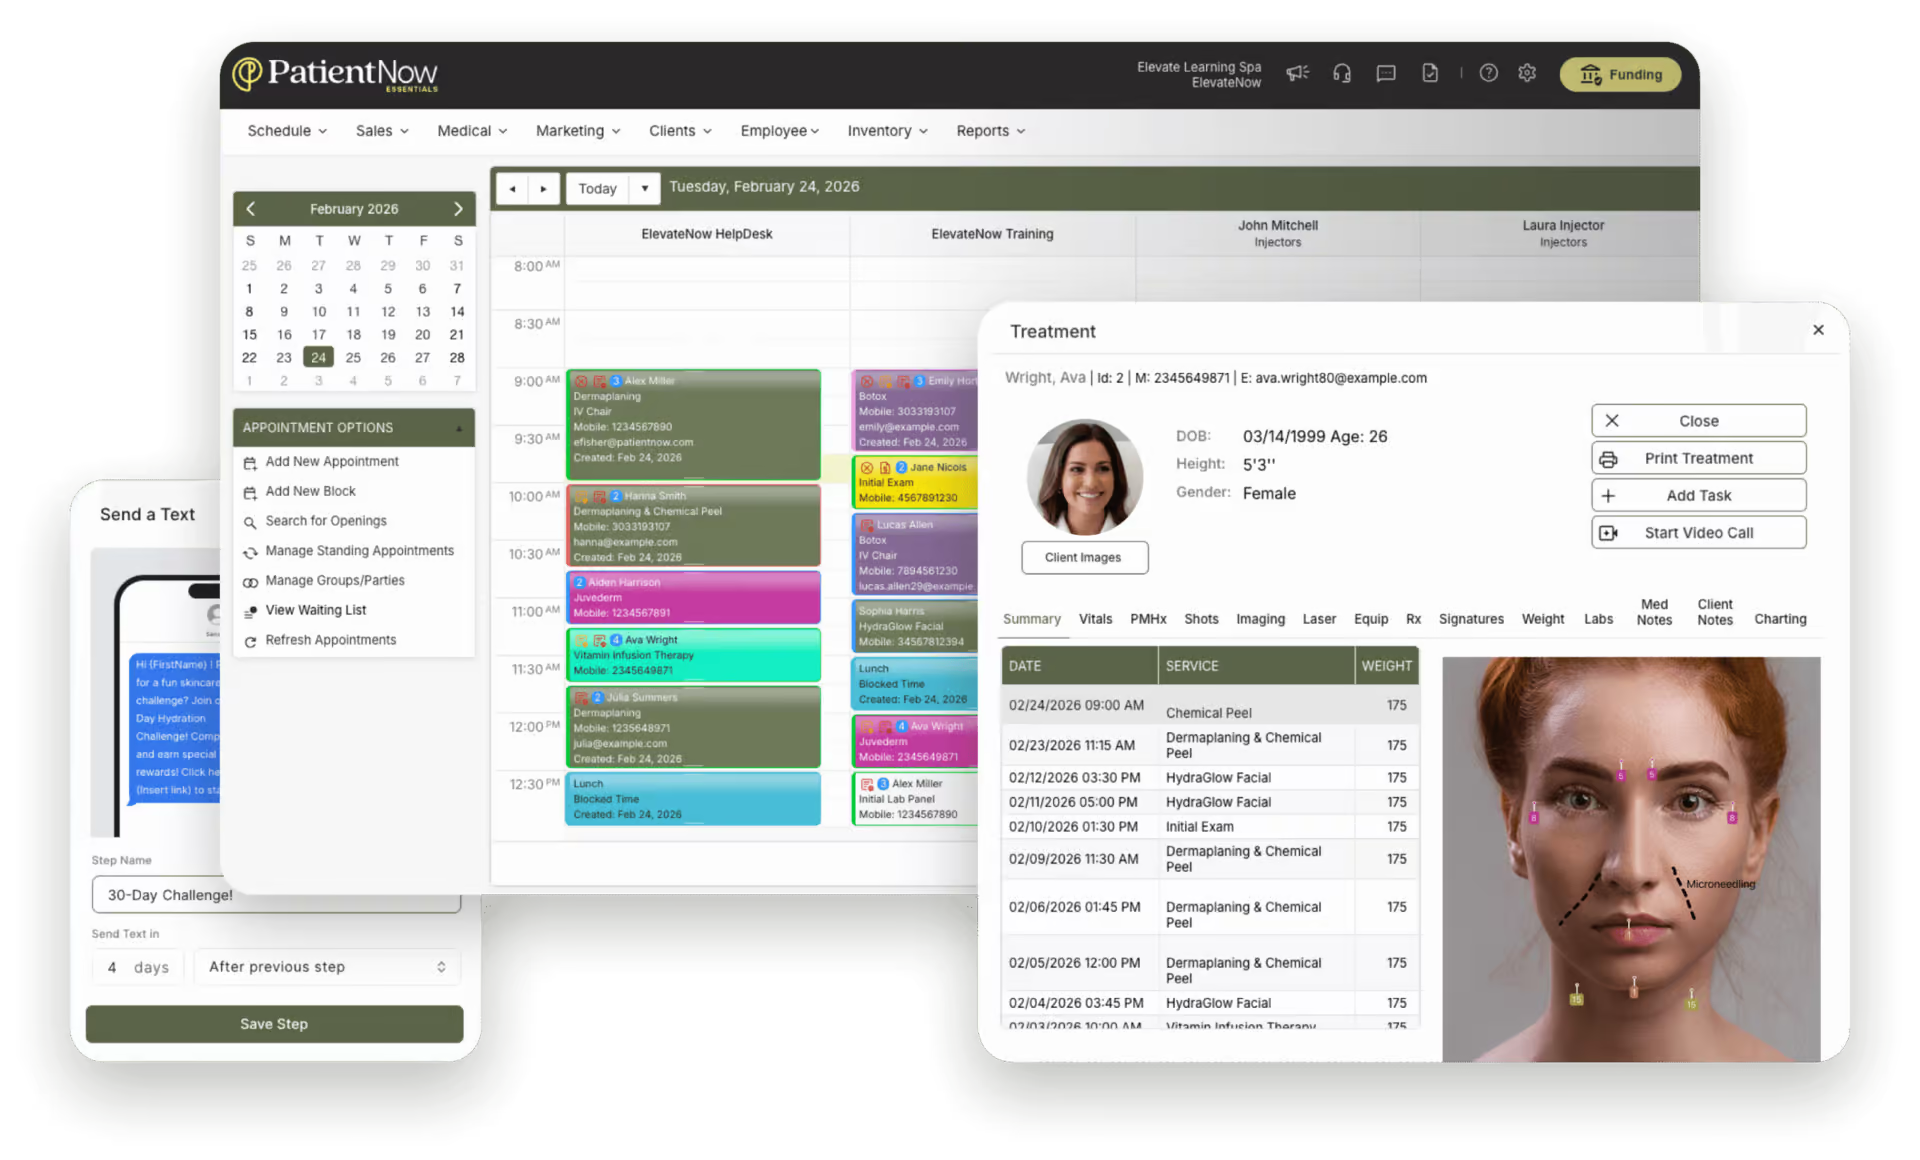
Task: Switch to the Charting tab
Action: [x=1780, y=620]
